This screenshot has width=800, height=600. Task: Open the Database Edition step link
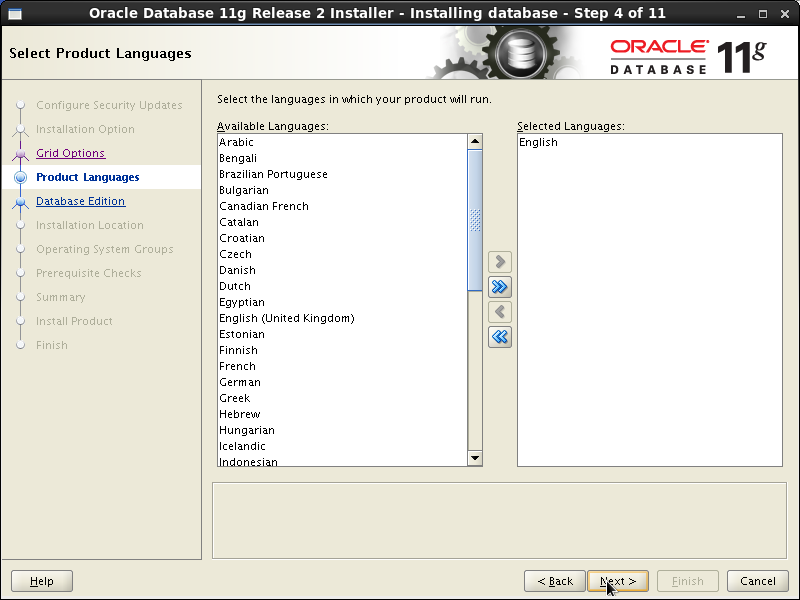[80, 201]
